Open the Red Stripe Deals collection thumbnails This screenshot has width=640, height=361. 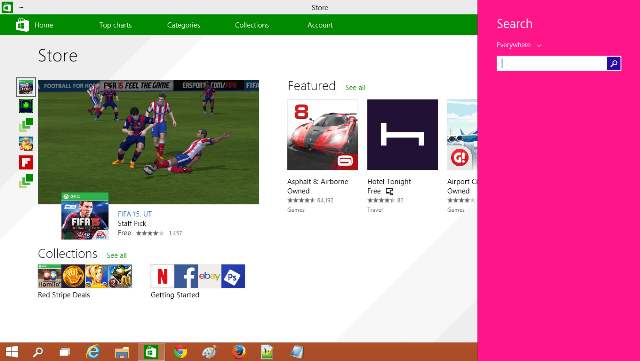point(85,276)
